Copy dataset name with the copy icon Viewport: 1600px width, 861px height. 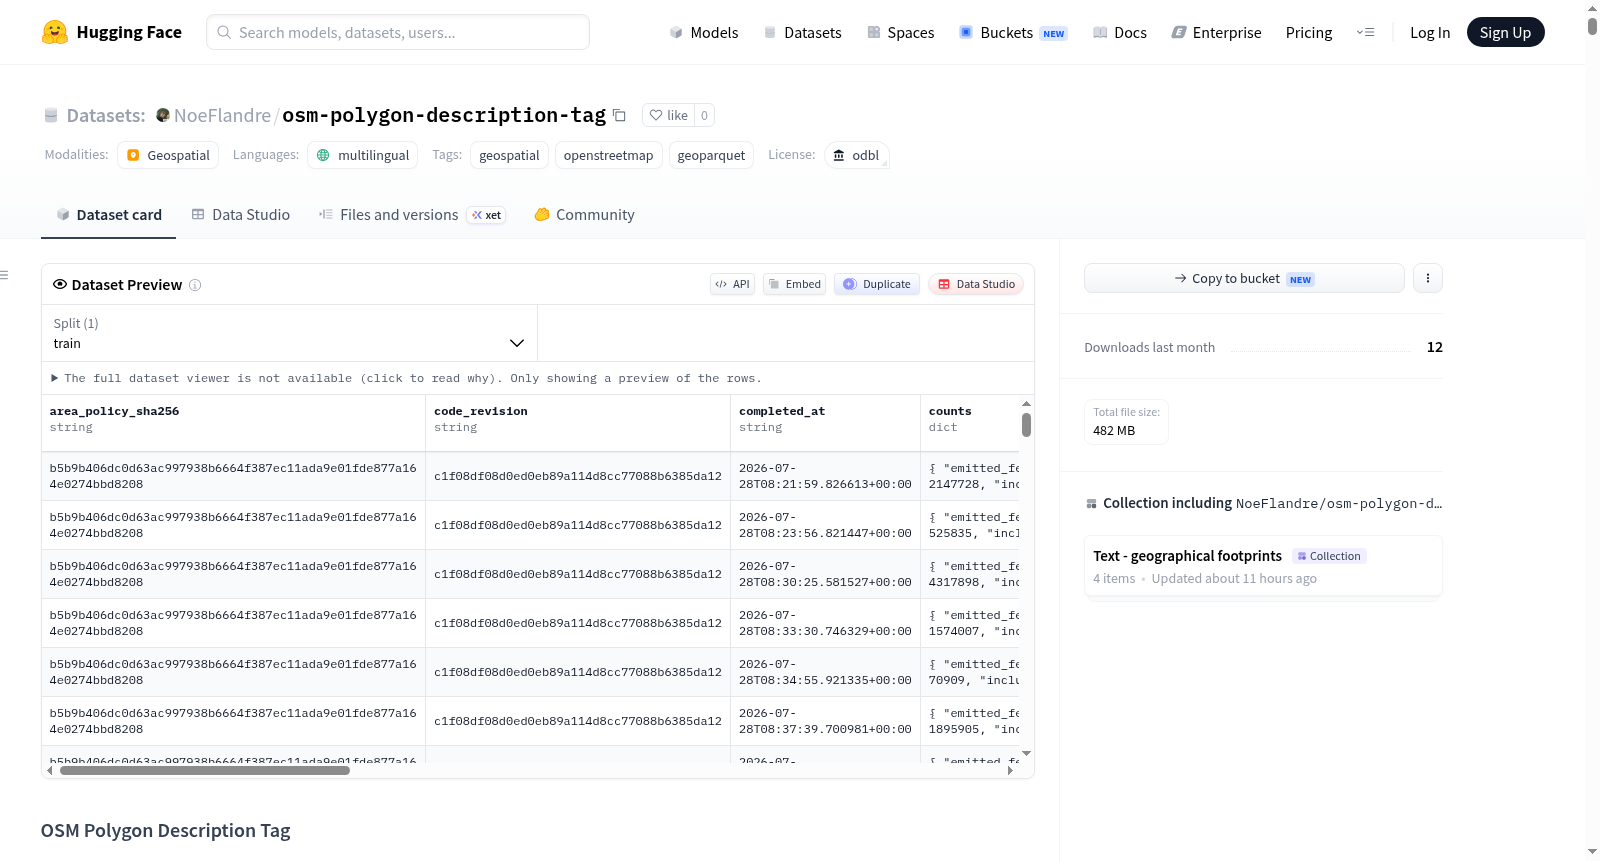pos(619,115)
